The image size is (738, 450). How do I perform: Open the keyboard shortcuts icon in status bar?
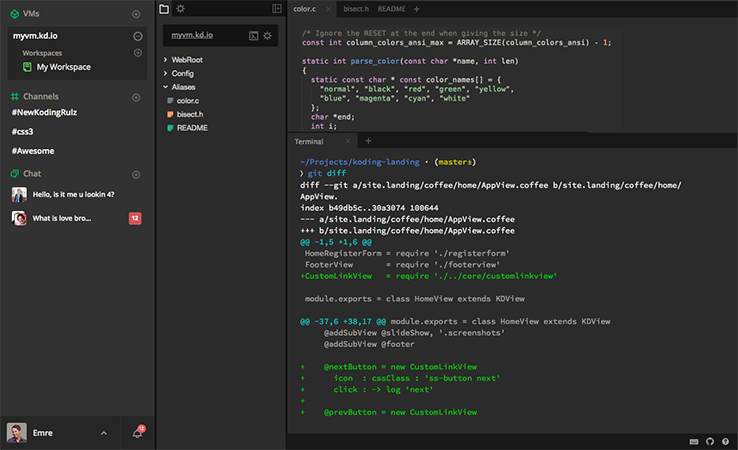tap(694, 440)
